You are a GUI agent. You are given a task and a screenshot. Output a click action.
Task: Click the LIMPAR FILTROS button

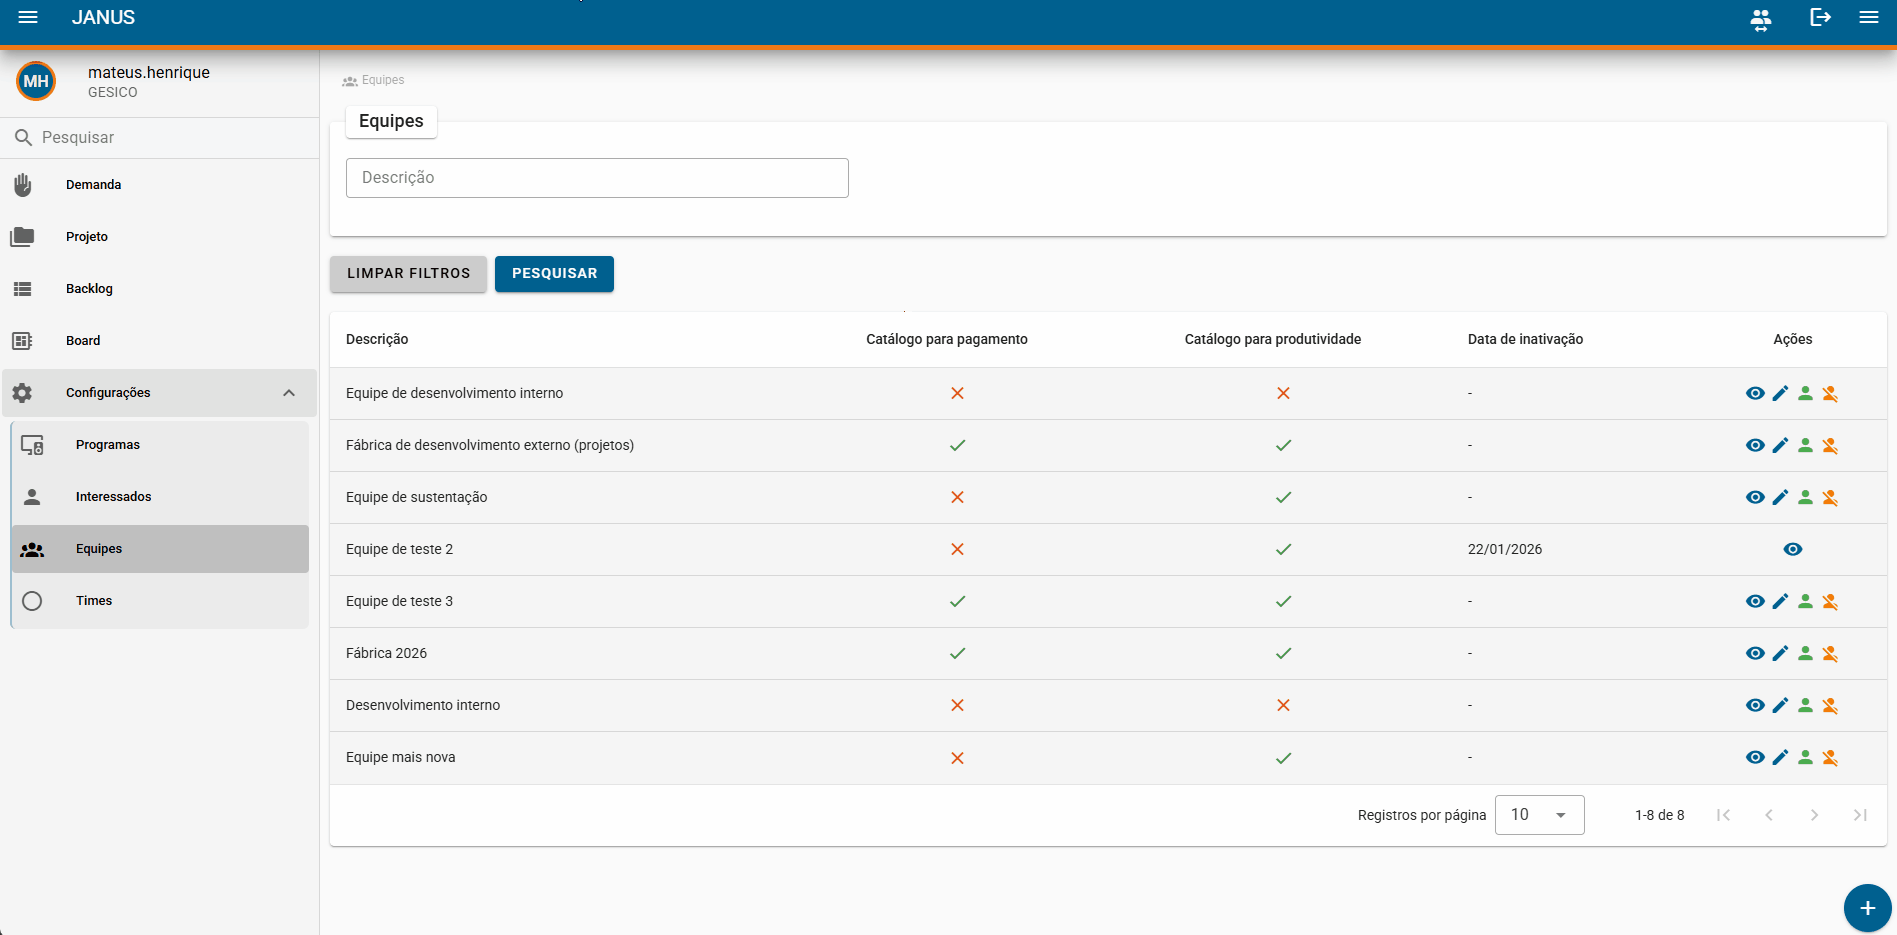(408, 274)
